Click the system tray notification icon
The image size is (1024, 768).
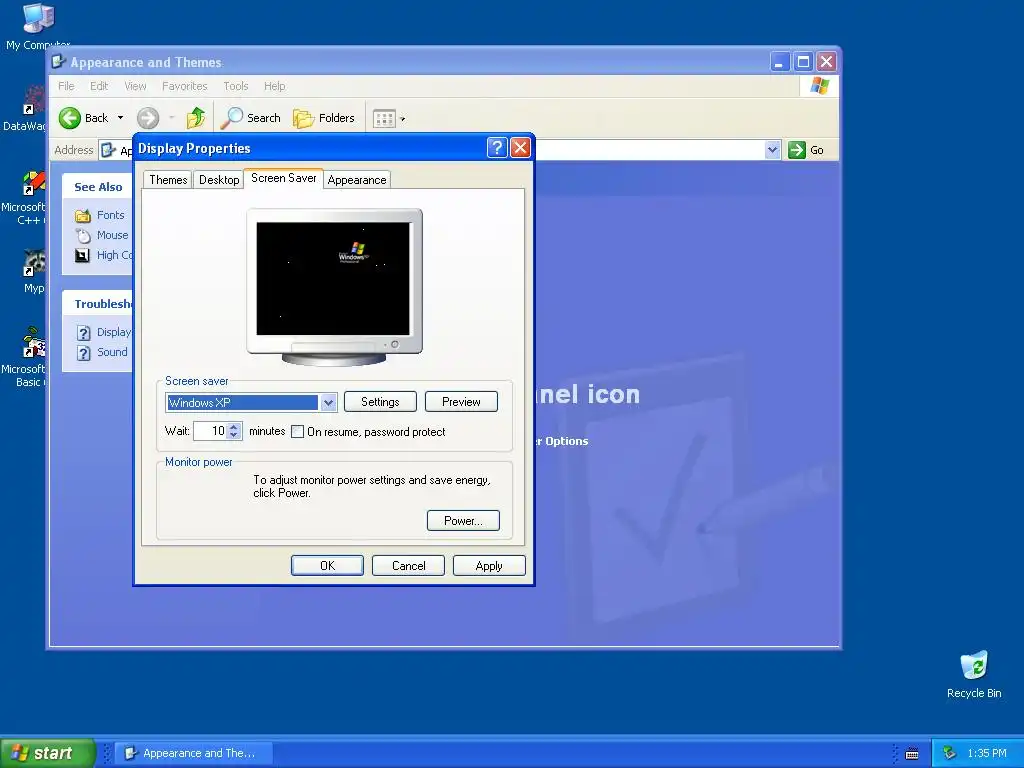tap(950, 754)
